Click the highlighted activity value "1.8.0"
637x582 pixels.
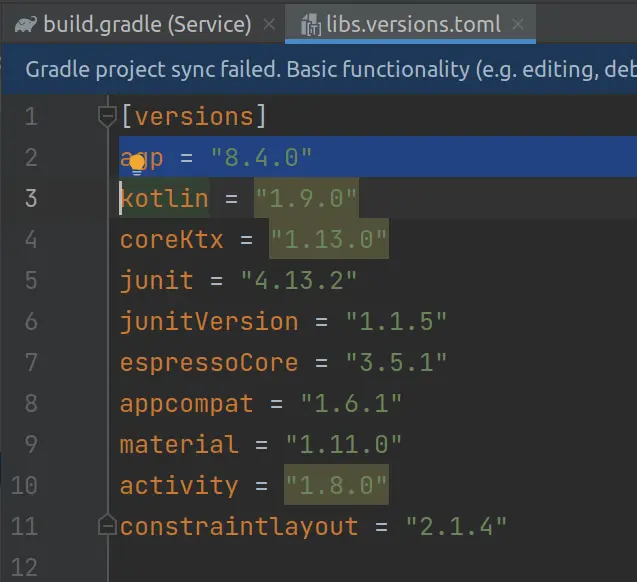point(336,485)
